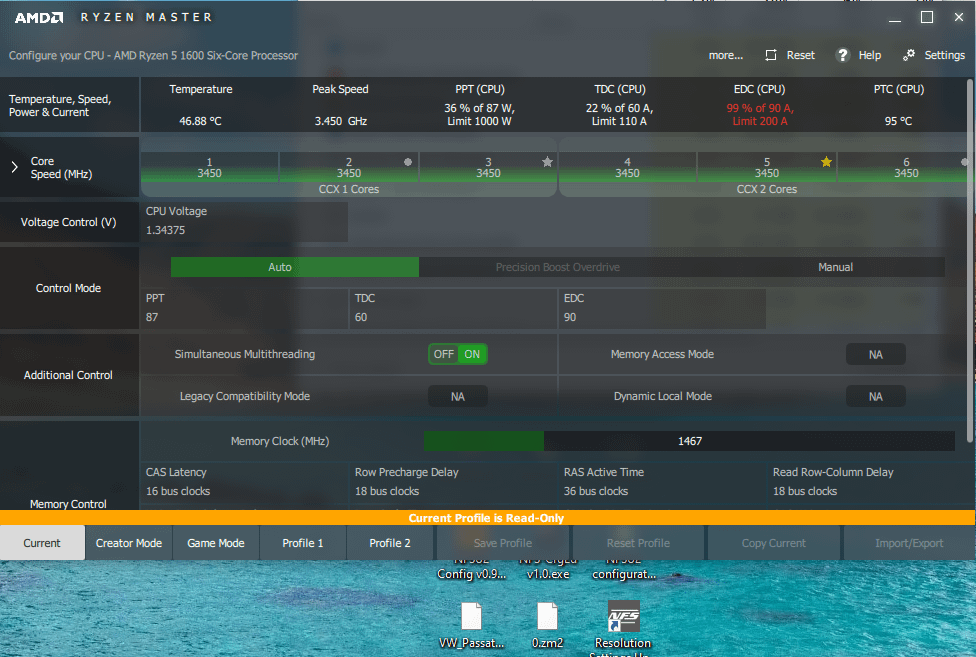Click Additional Control section label
This screenshot has width=976, height=657.
coord(68,375)
